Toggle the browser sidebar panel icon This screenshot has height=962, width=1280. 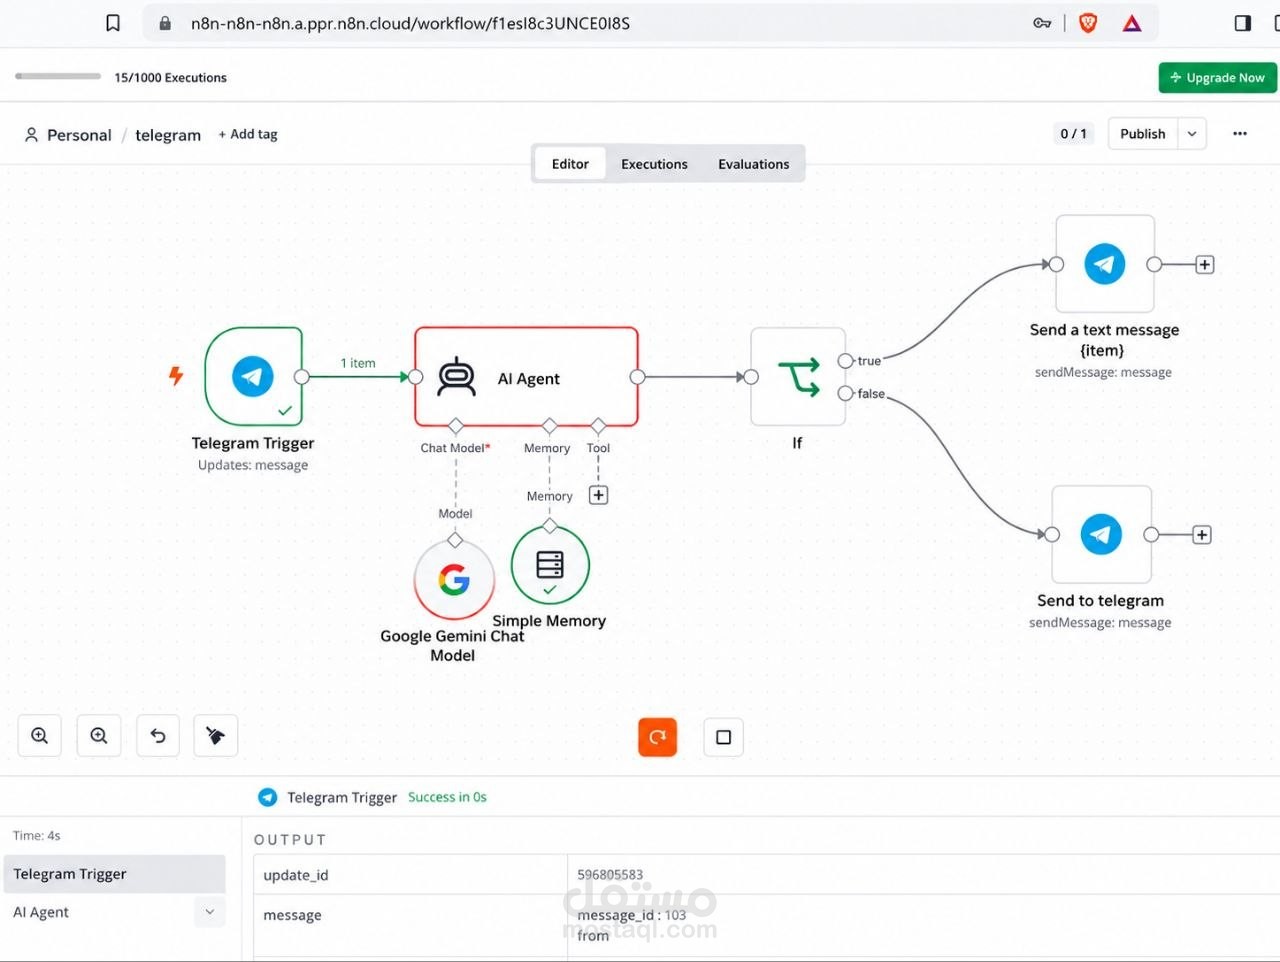pos(1243,23)
